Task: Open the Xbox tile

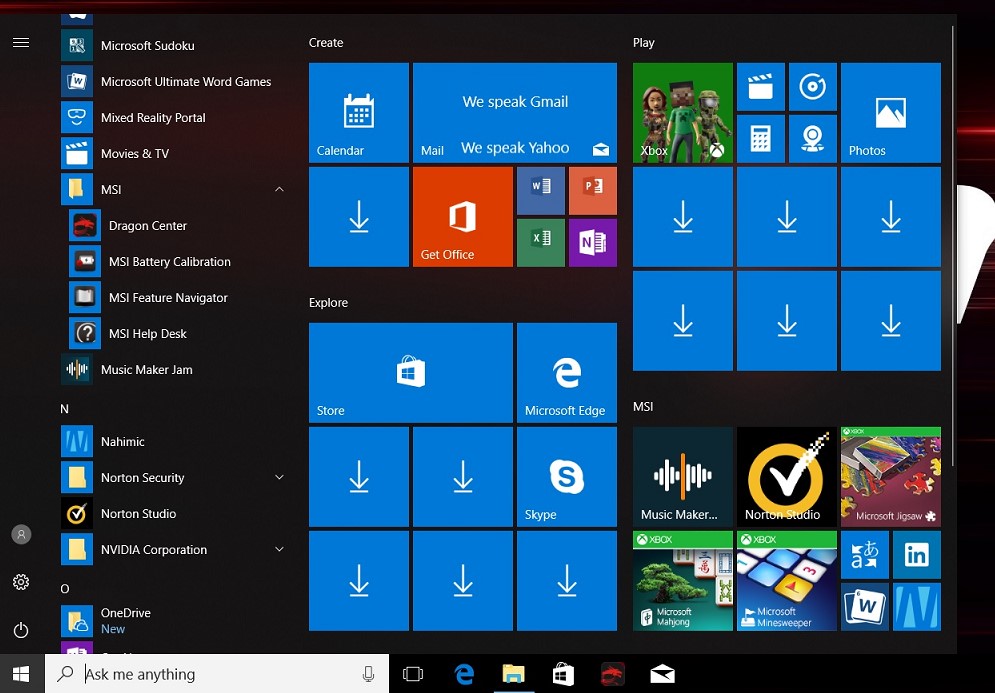Action: (682, 112)
